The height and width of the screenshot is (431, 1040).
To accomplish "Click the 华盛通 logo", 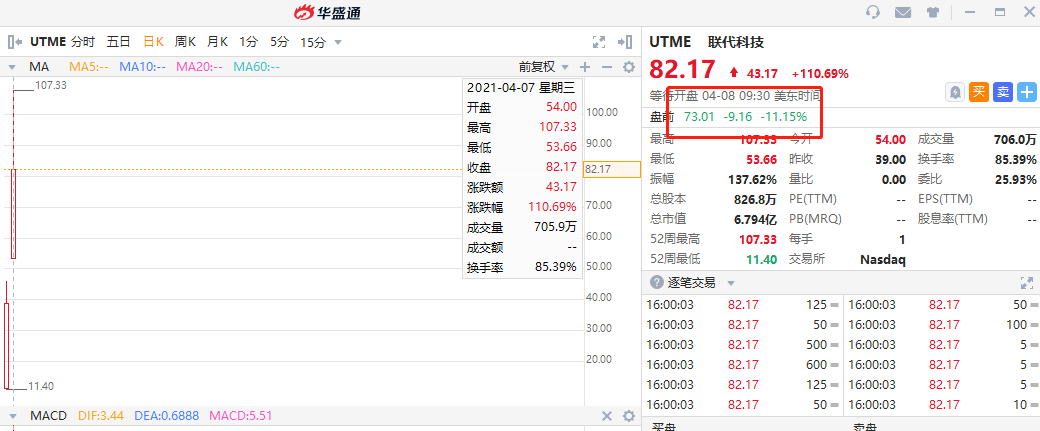I will click(328, 12).
